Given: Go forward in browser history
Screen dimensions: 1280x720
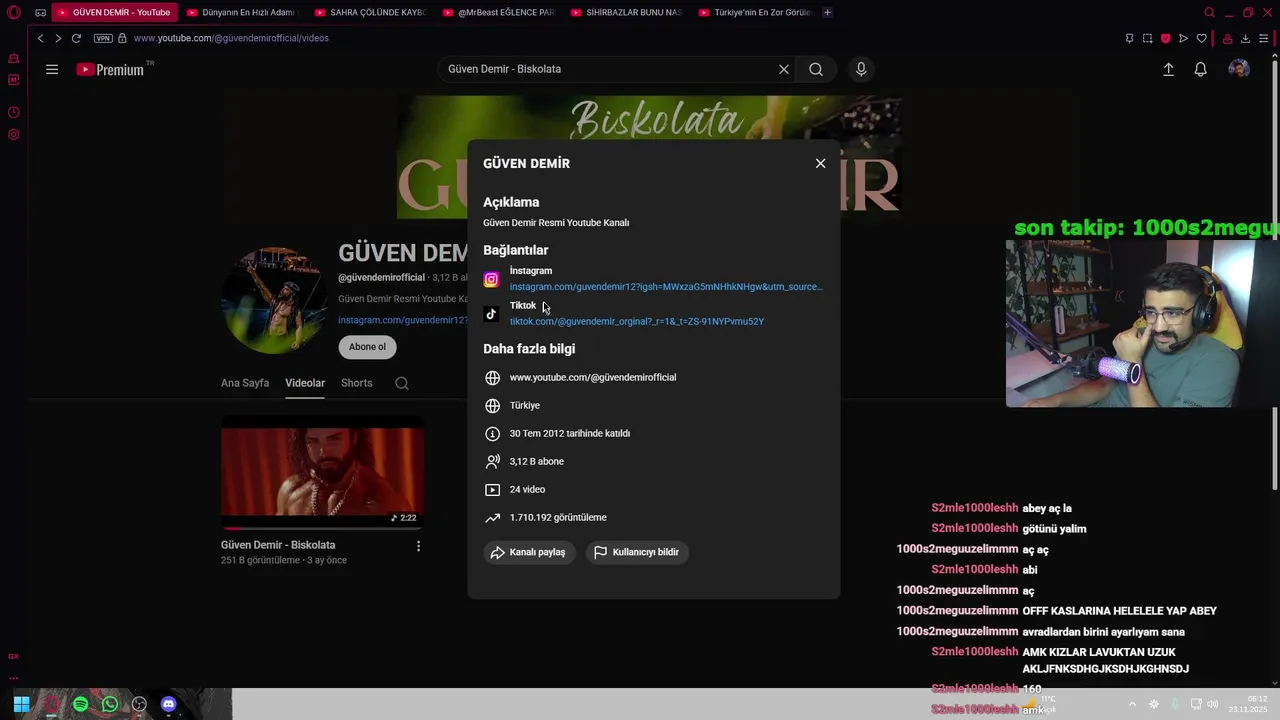Looking at the screenshot, I should (x=58, y=38).
